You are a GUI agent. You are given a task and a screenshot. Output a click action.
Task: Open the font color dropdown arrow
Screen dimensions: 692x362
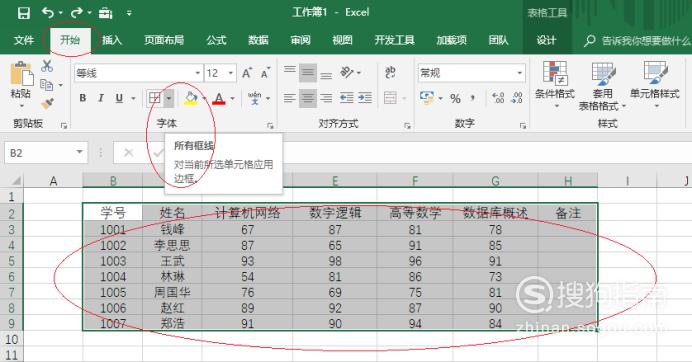[232, 98]
